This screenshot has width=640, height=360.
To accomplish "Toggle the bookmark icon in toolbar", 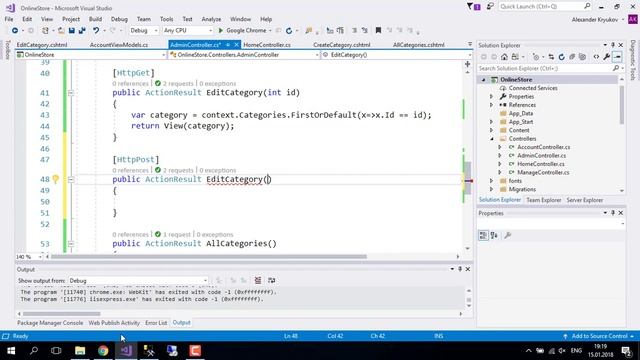I will tap(378, 31).
